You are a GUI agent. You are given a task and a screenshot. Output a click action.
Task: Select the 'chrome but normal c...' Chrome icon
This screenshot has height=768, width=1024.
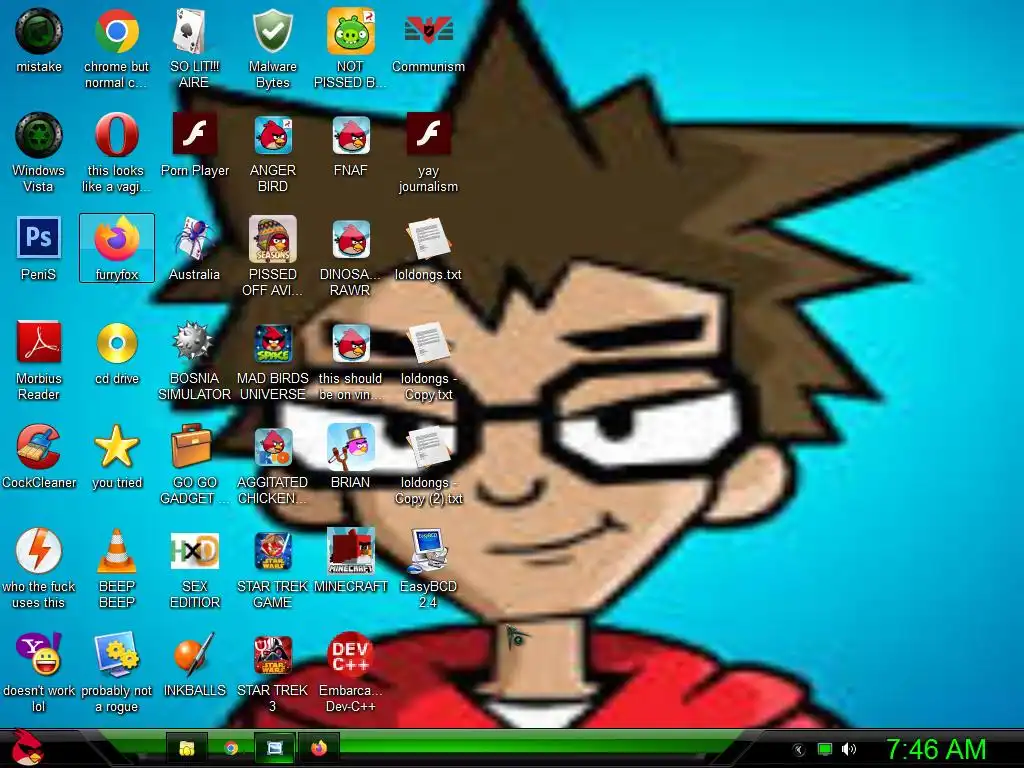point(116,31)
